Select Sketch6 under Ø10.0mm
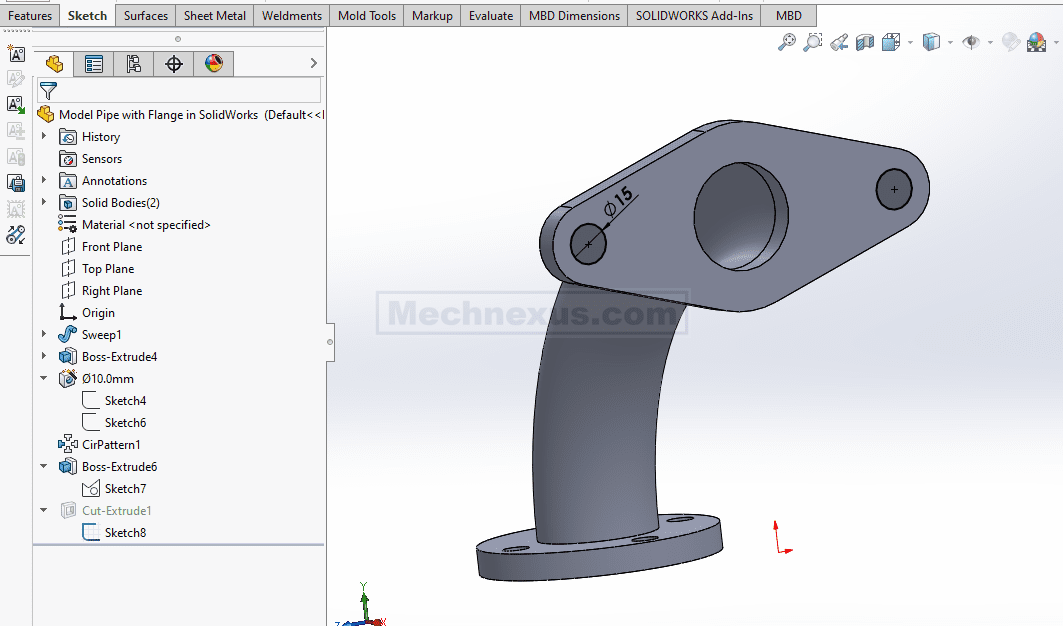Viewport: 1063px width, 626px height. coord(125,423)
